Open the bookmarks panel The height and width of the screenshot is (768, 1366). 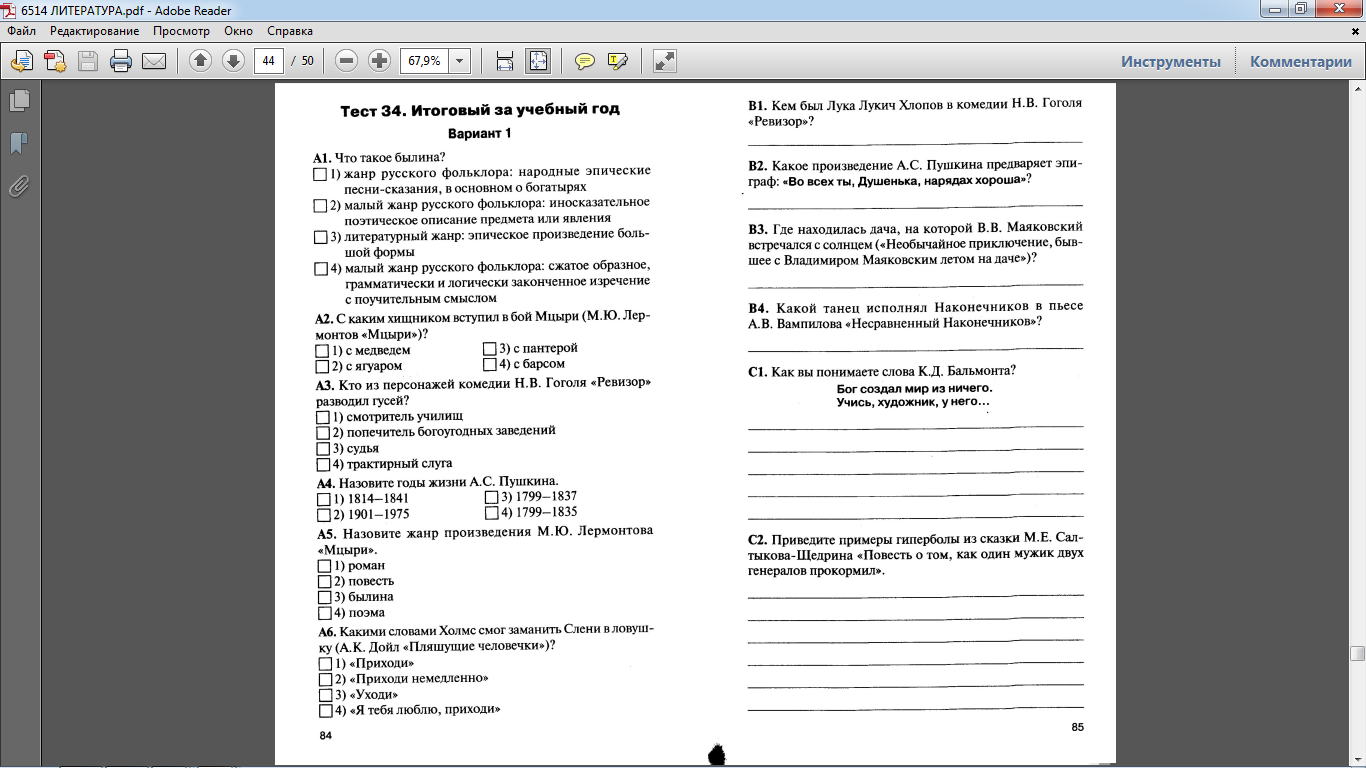click(x=18, y=143)
